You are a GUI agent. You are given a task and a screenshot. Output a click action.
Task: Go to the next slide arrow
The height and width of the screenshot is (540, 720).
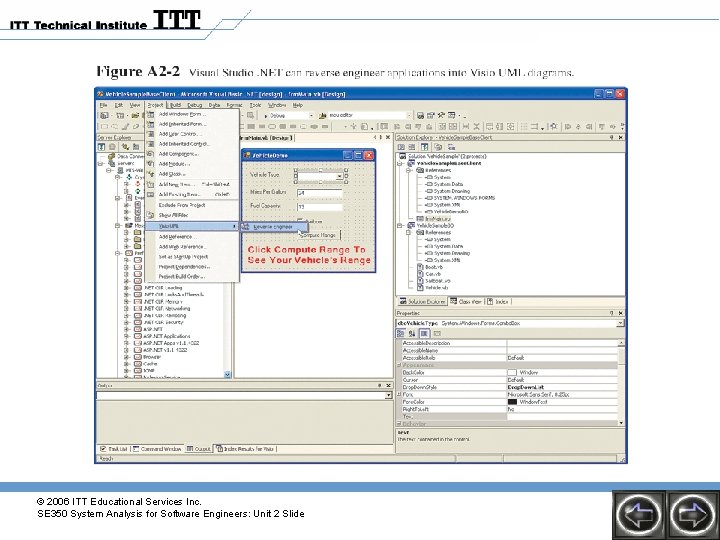click(692, 514)
